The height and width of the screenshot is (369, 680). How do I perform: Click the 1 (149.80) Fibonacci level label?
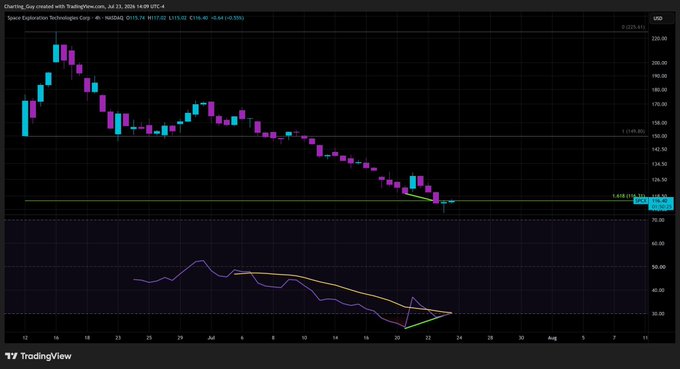[633, 131]
